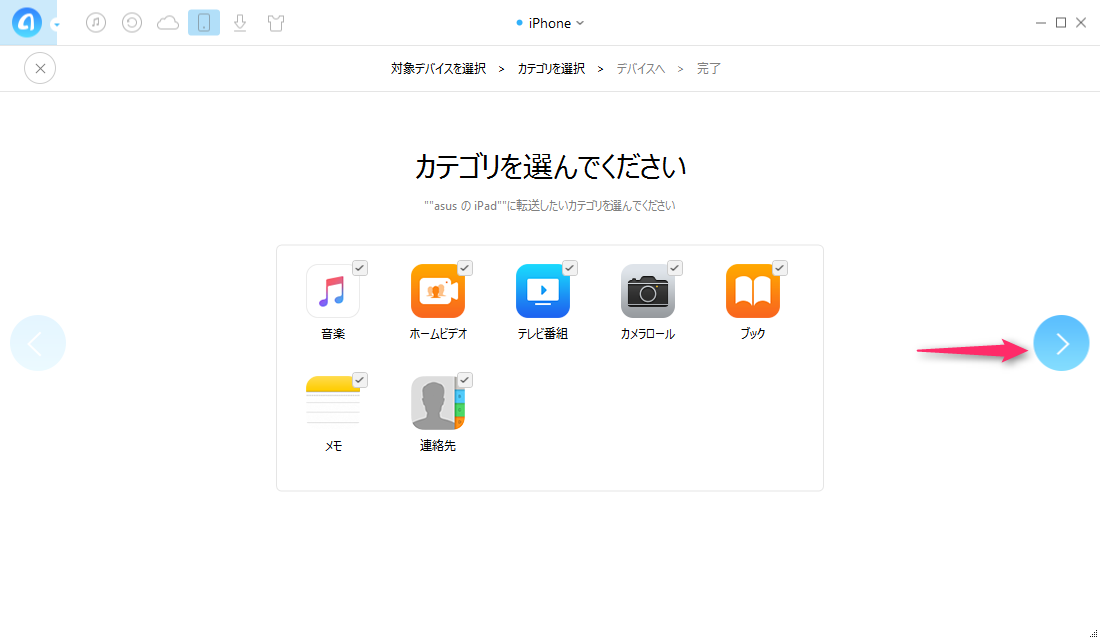The width and height of the screenshot is (1100, 640).
Task: Uncheck the カメラロール checkbox
Action: tap(675, 268)
